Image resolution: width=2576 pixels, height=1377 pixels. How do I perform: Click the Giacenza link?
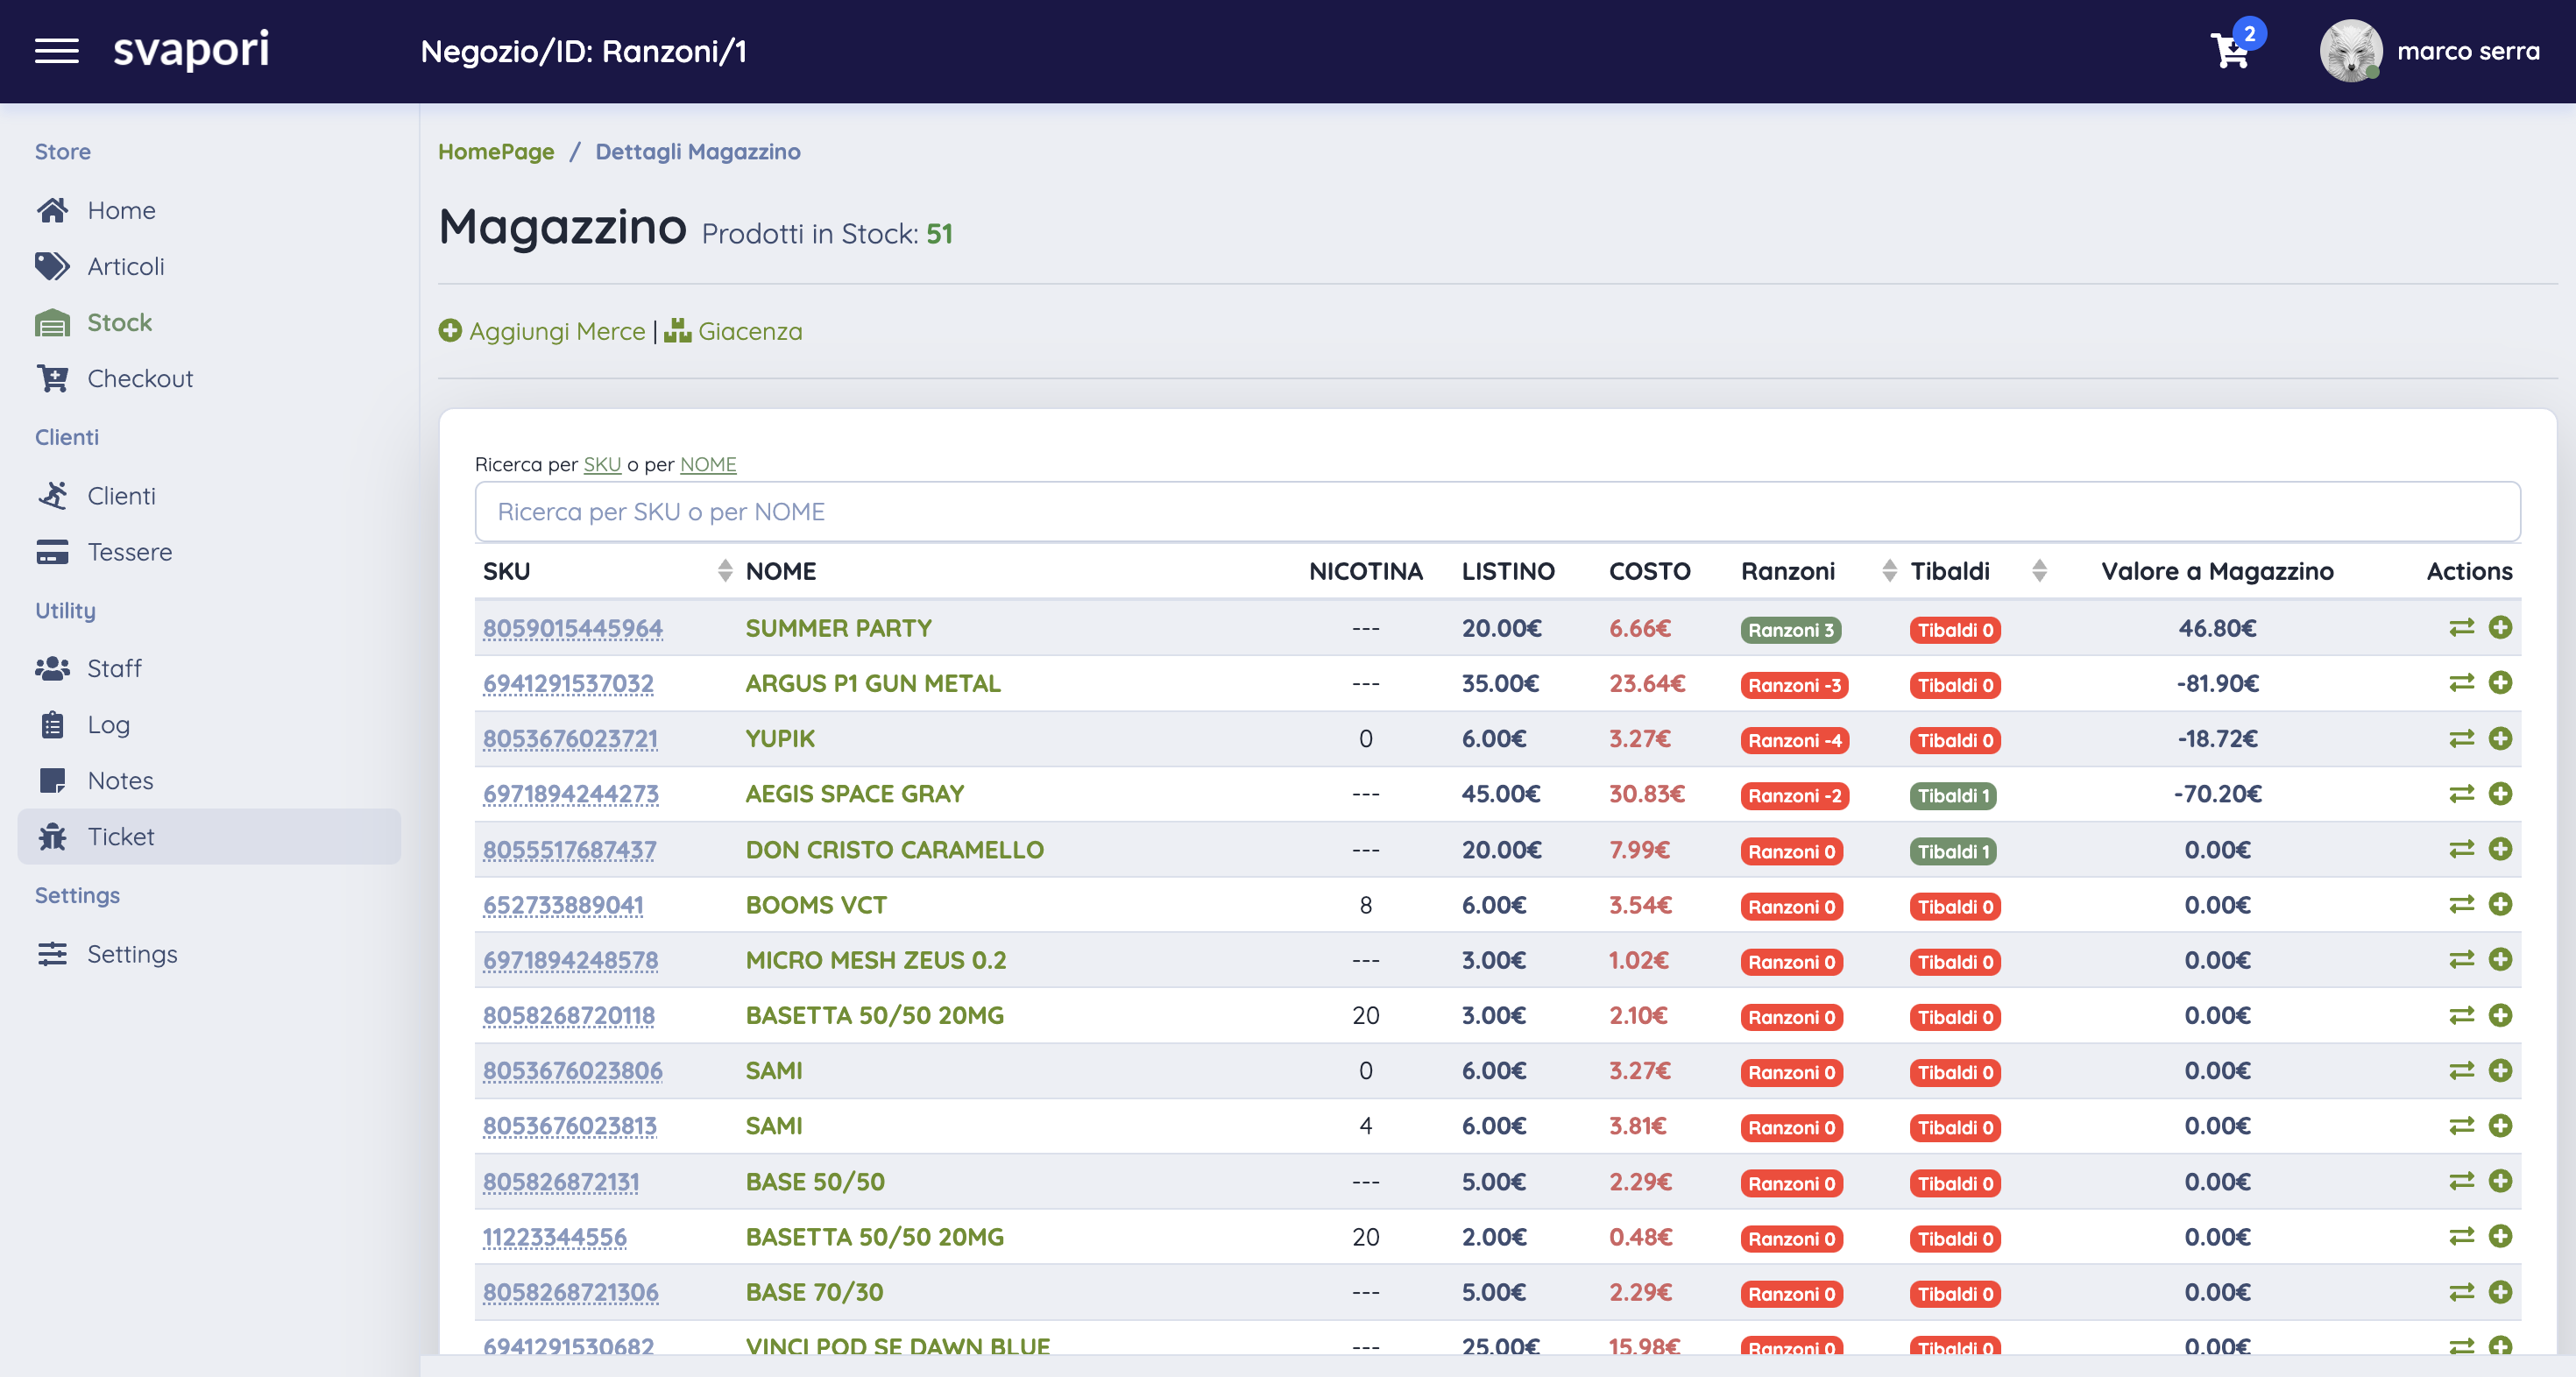click(733, 331)
